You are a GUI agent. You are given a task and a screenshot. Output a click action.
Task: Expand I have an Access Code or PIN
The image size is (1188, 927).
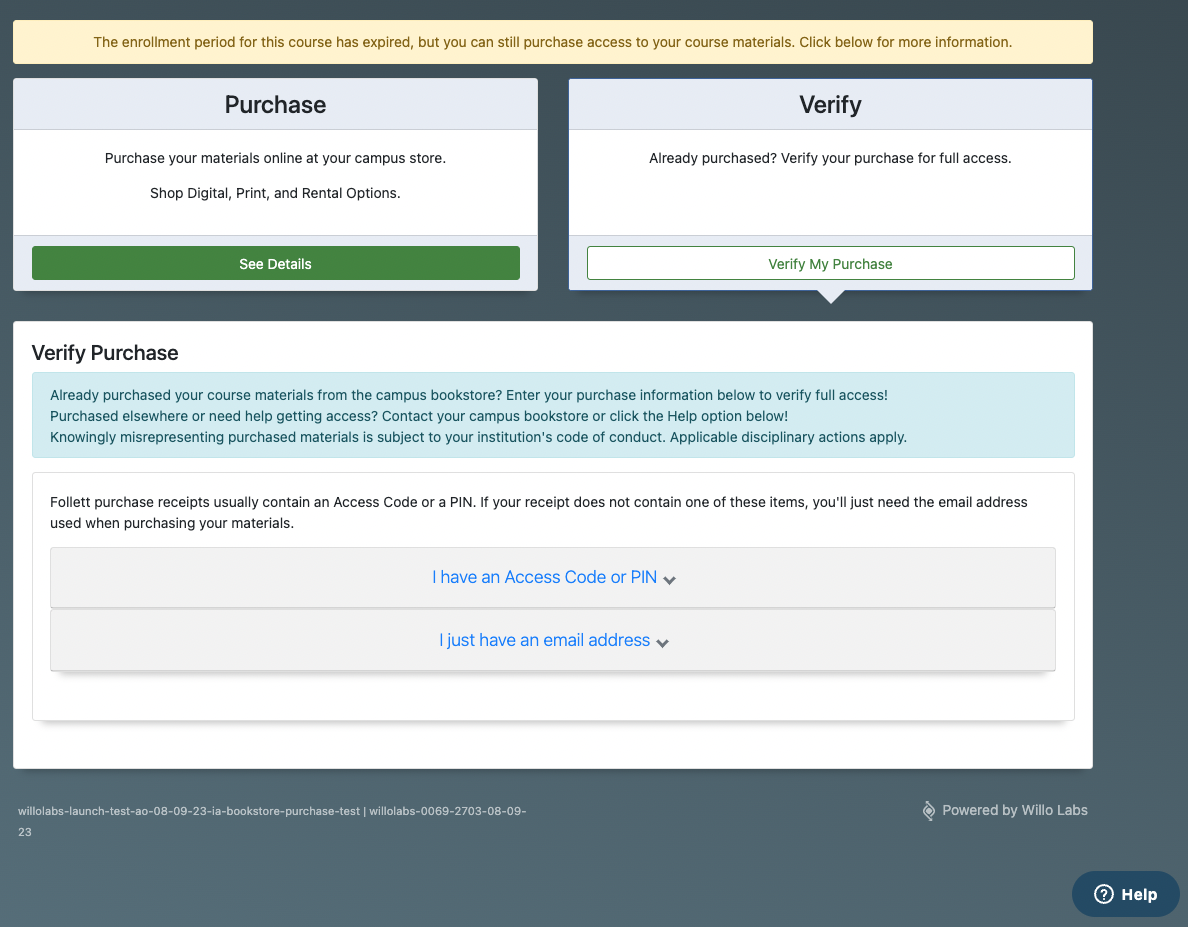(x=552, y=577)
